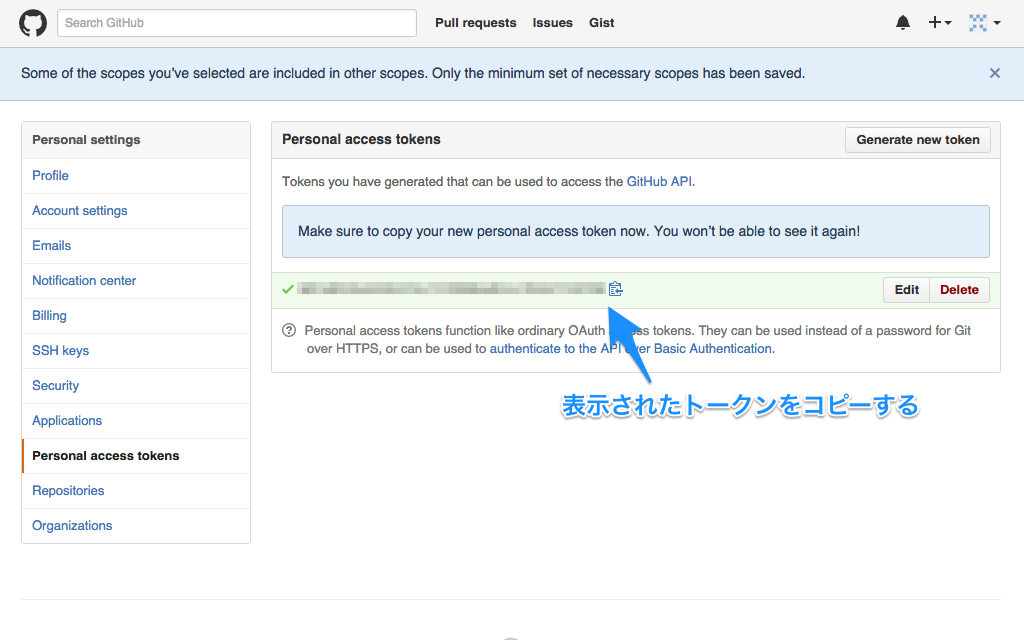Open Gist from the top navigation
The image size is (1024, 640).
coord(601,23)
